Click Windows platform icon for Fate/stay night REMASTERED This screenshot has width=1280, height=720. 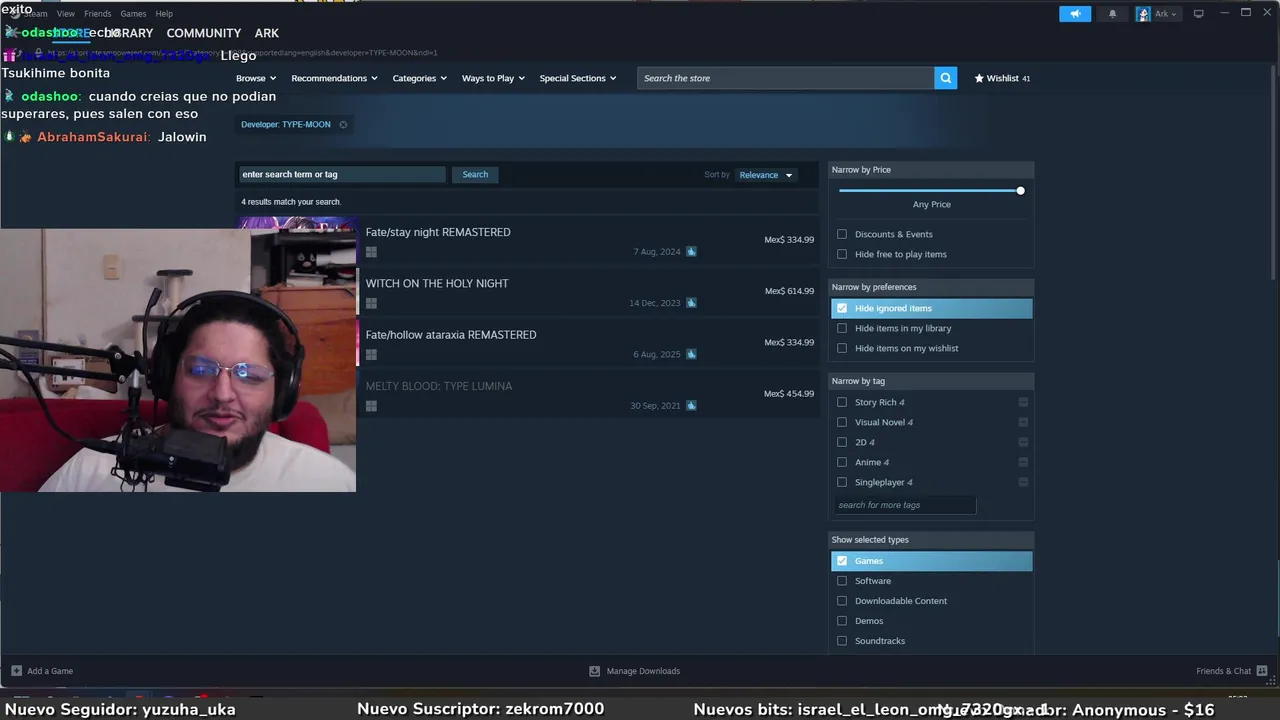(x=371, y=252)
